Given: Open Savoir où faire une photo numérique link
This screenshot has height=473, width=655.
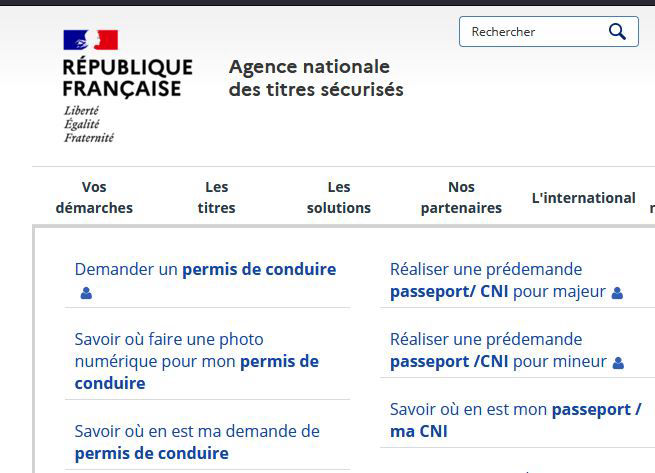Looking at the screenshot, I should pyautogui.click(x=197, y=361).
